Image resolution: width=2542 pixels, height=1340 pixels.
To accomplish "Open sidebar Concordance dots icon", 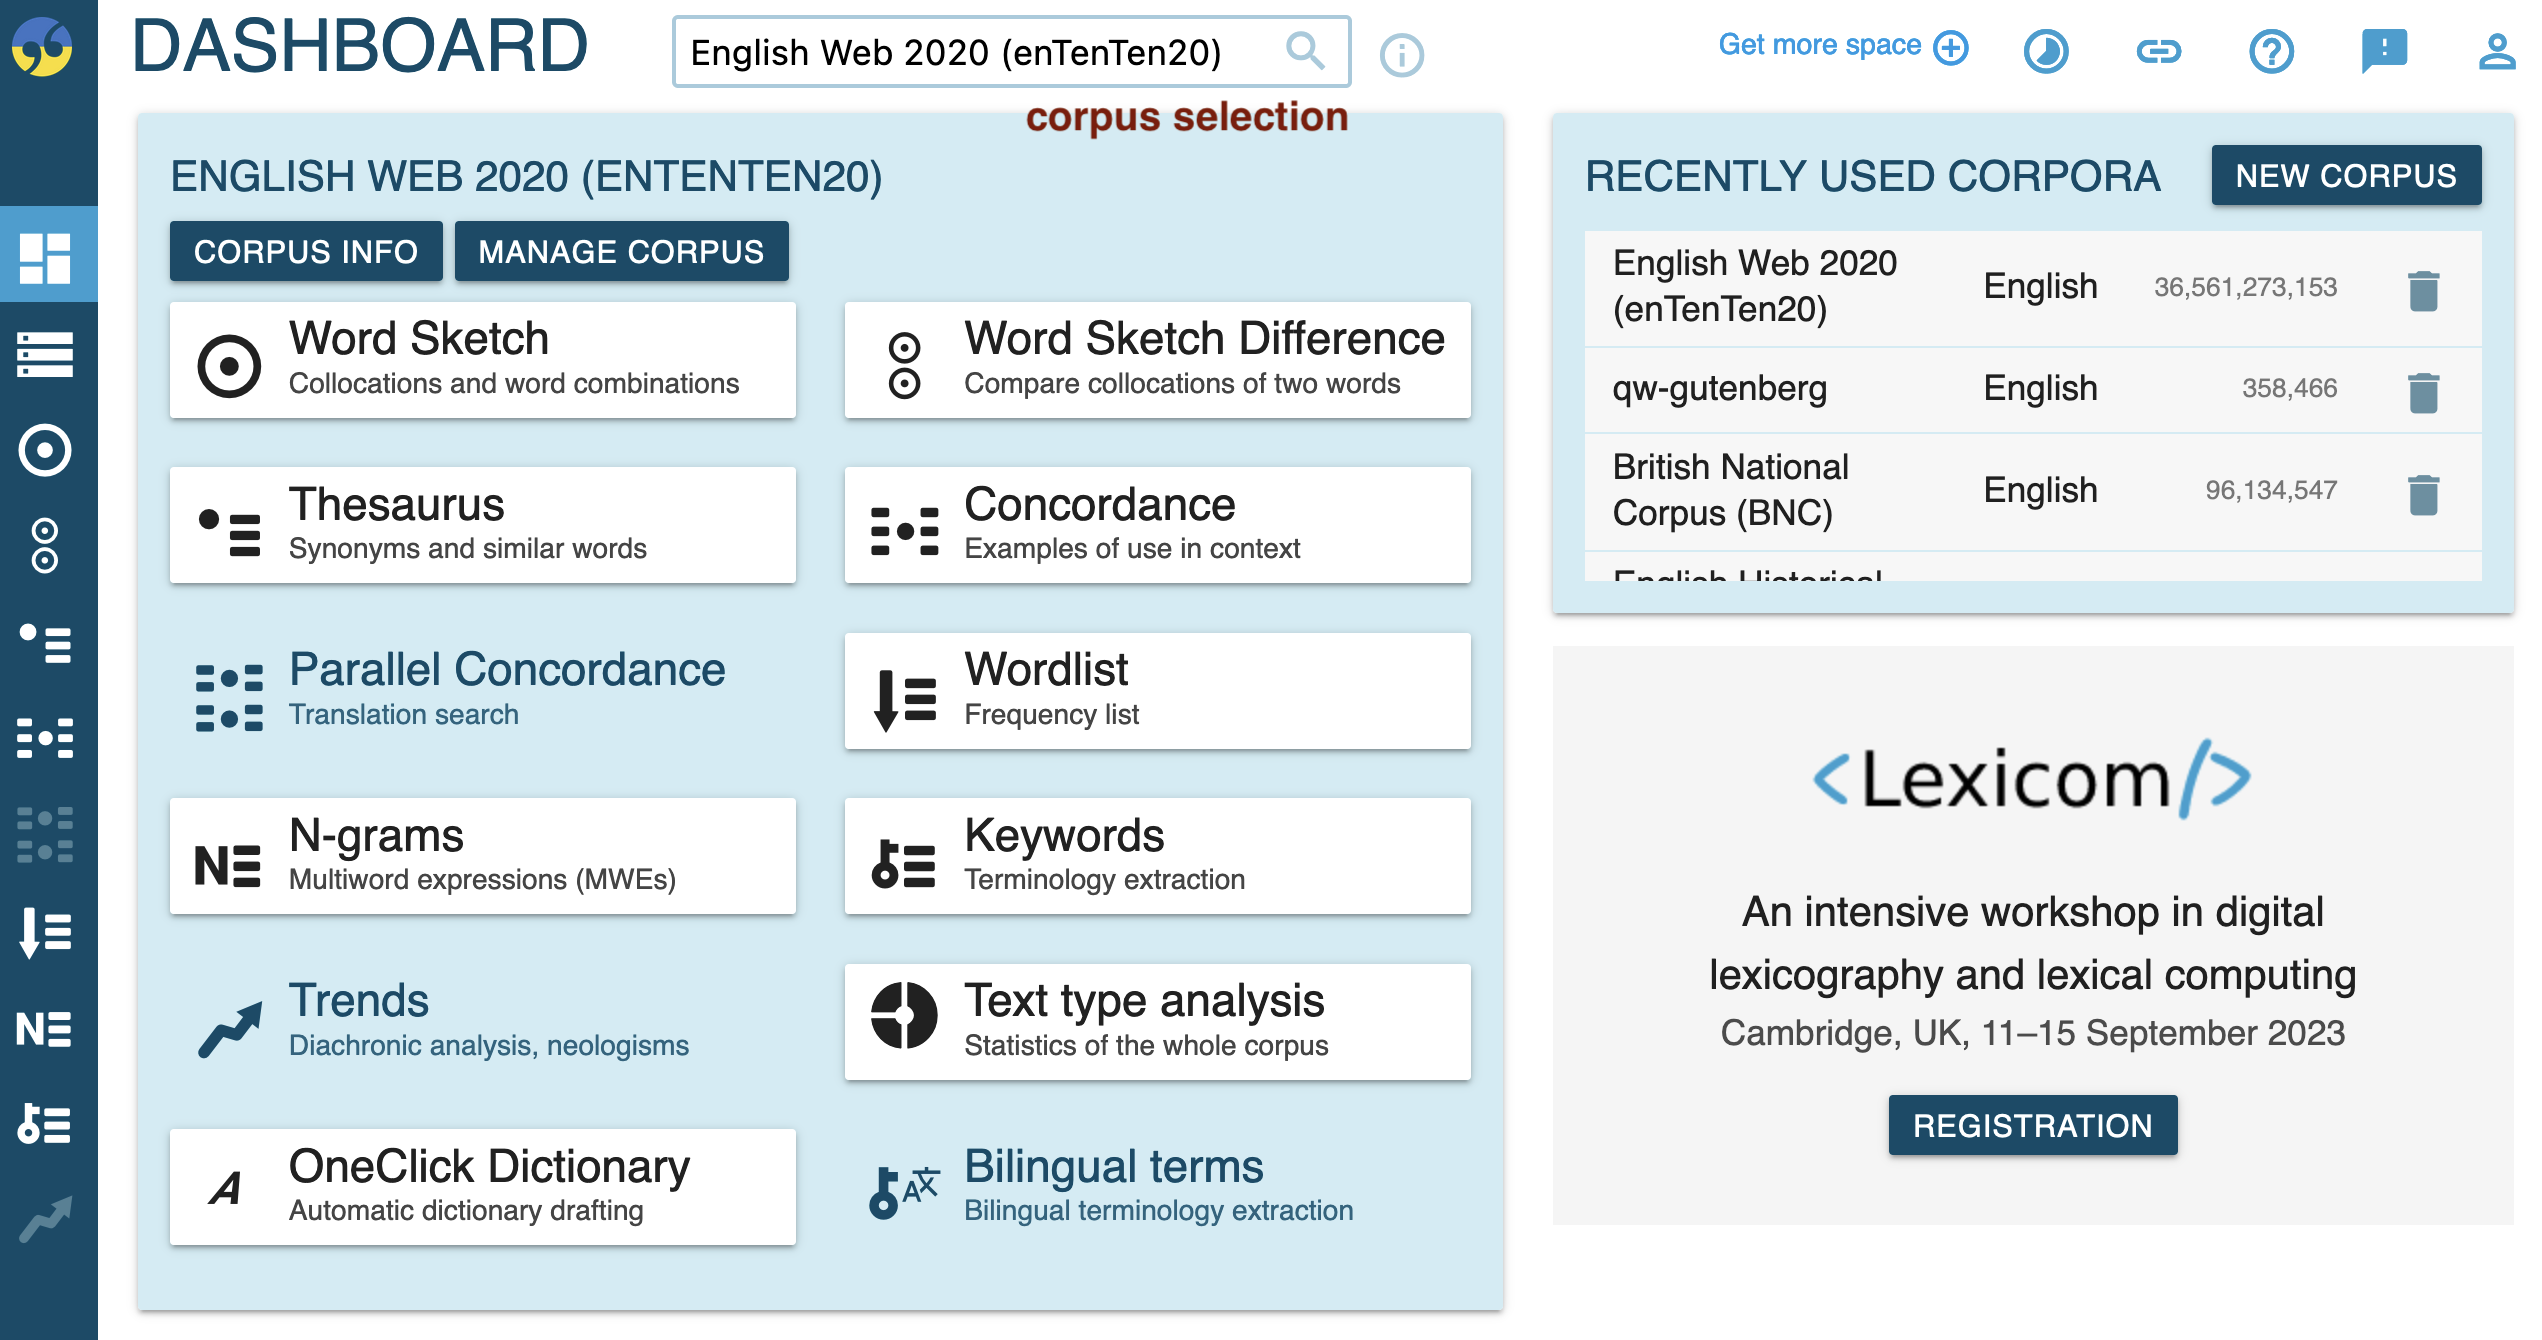I will pyautogui.click(x=45, y=738).
